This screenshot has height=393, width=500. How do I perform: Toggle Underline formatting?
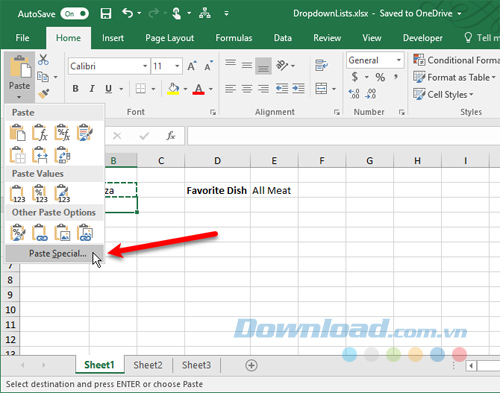[x=108, y=89]
